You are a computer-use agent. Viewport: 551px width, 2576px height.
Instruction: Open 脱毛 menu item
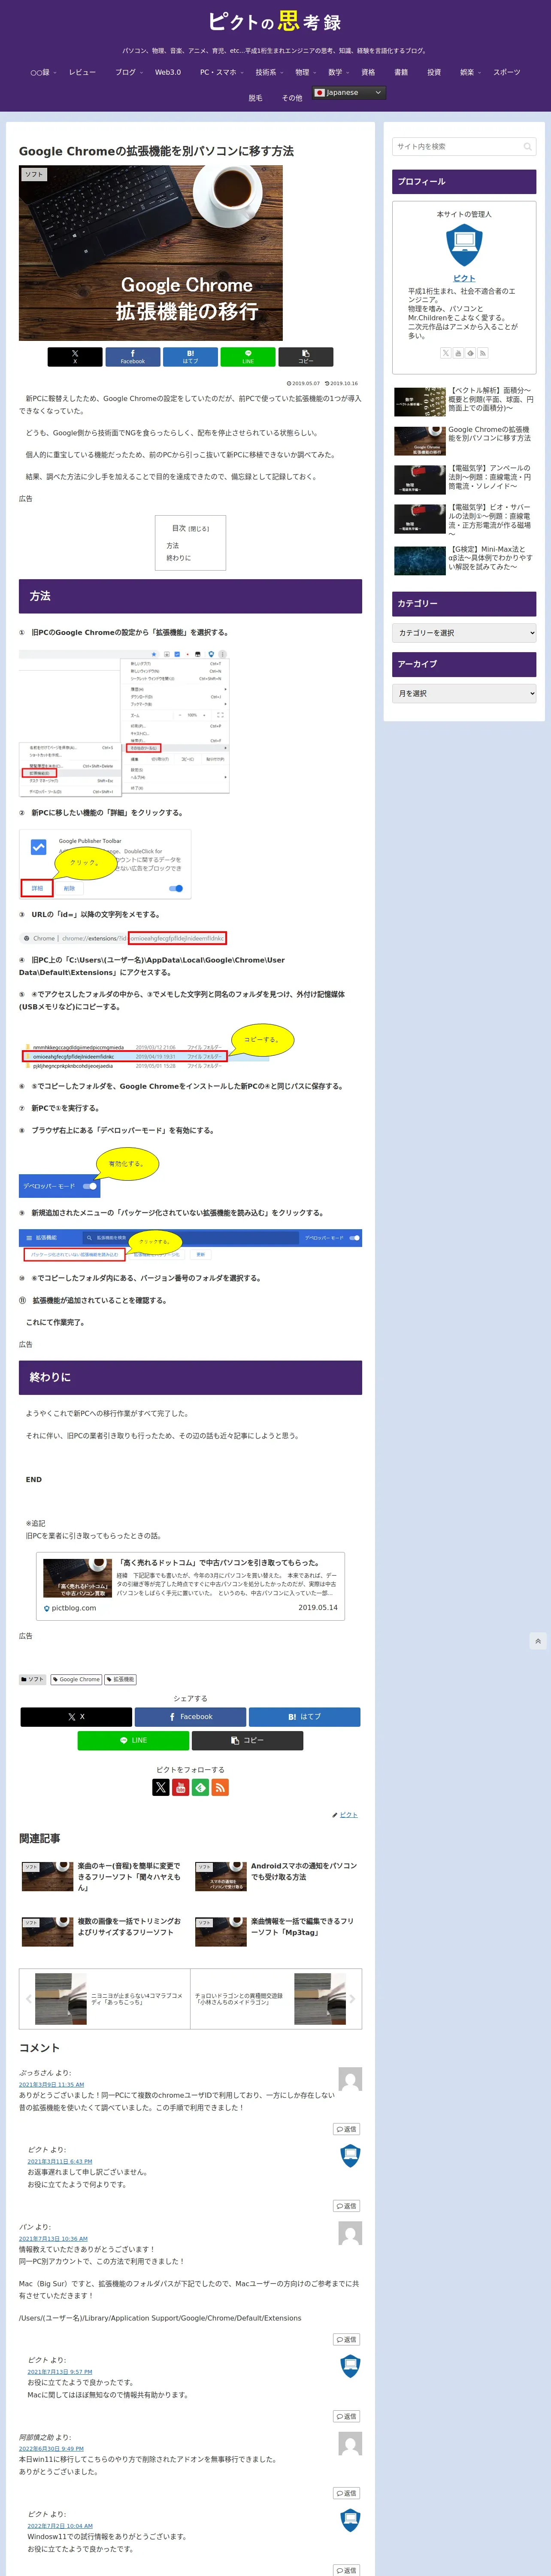pos(255,98)
